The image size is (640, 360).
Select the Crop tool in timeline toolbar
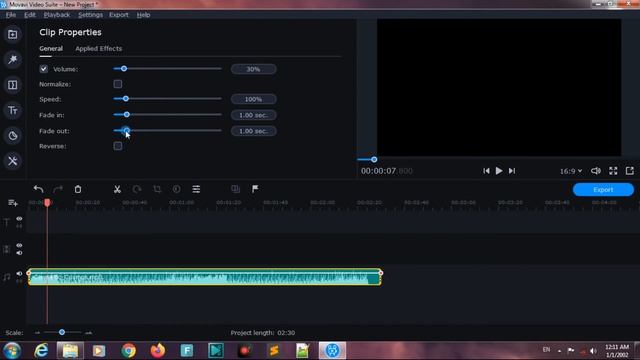click(157, 189)
